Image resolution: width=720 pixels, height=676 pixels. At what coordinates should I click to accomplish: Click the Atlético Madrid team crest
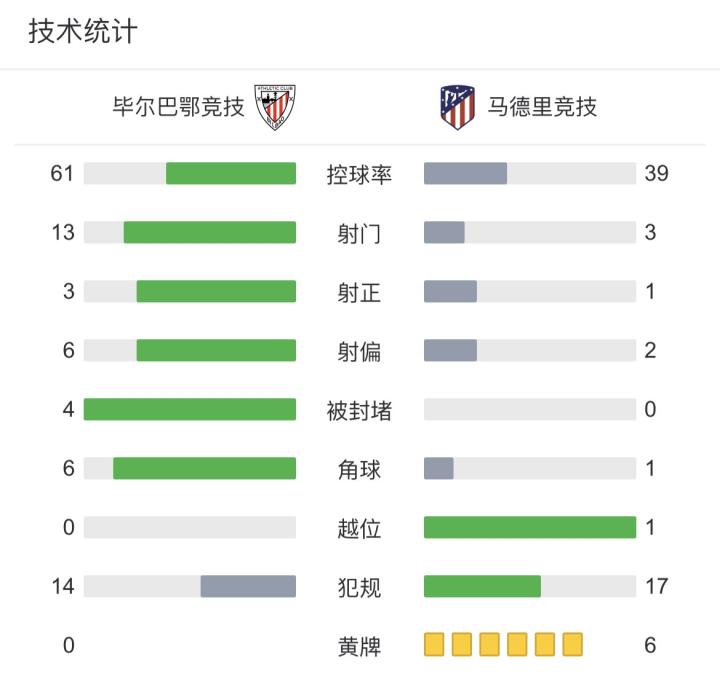458,108
